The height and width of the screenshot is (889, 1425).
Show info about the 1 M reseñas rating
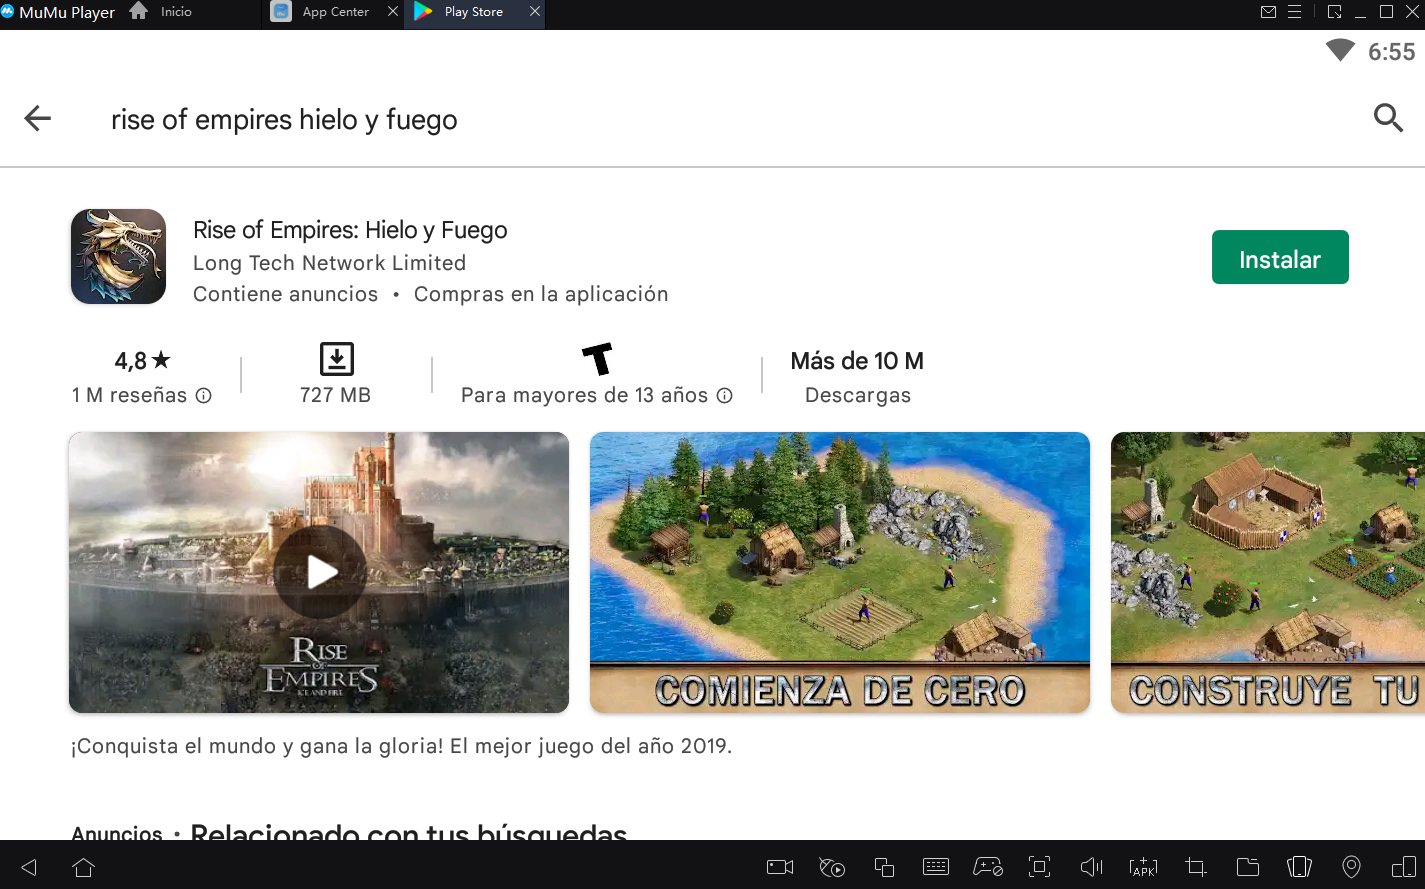point(204,396)
